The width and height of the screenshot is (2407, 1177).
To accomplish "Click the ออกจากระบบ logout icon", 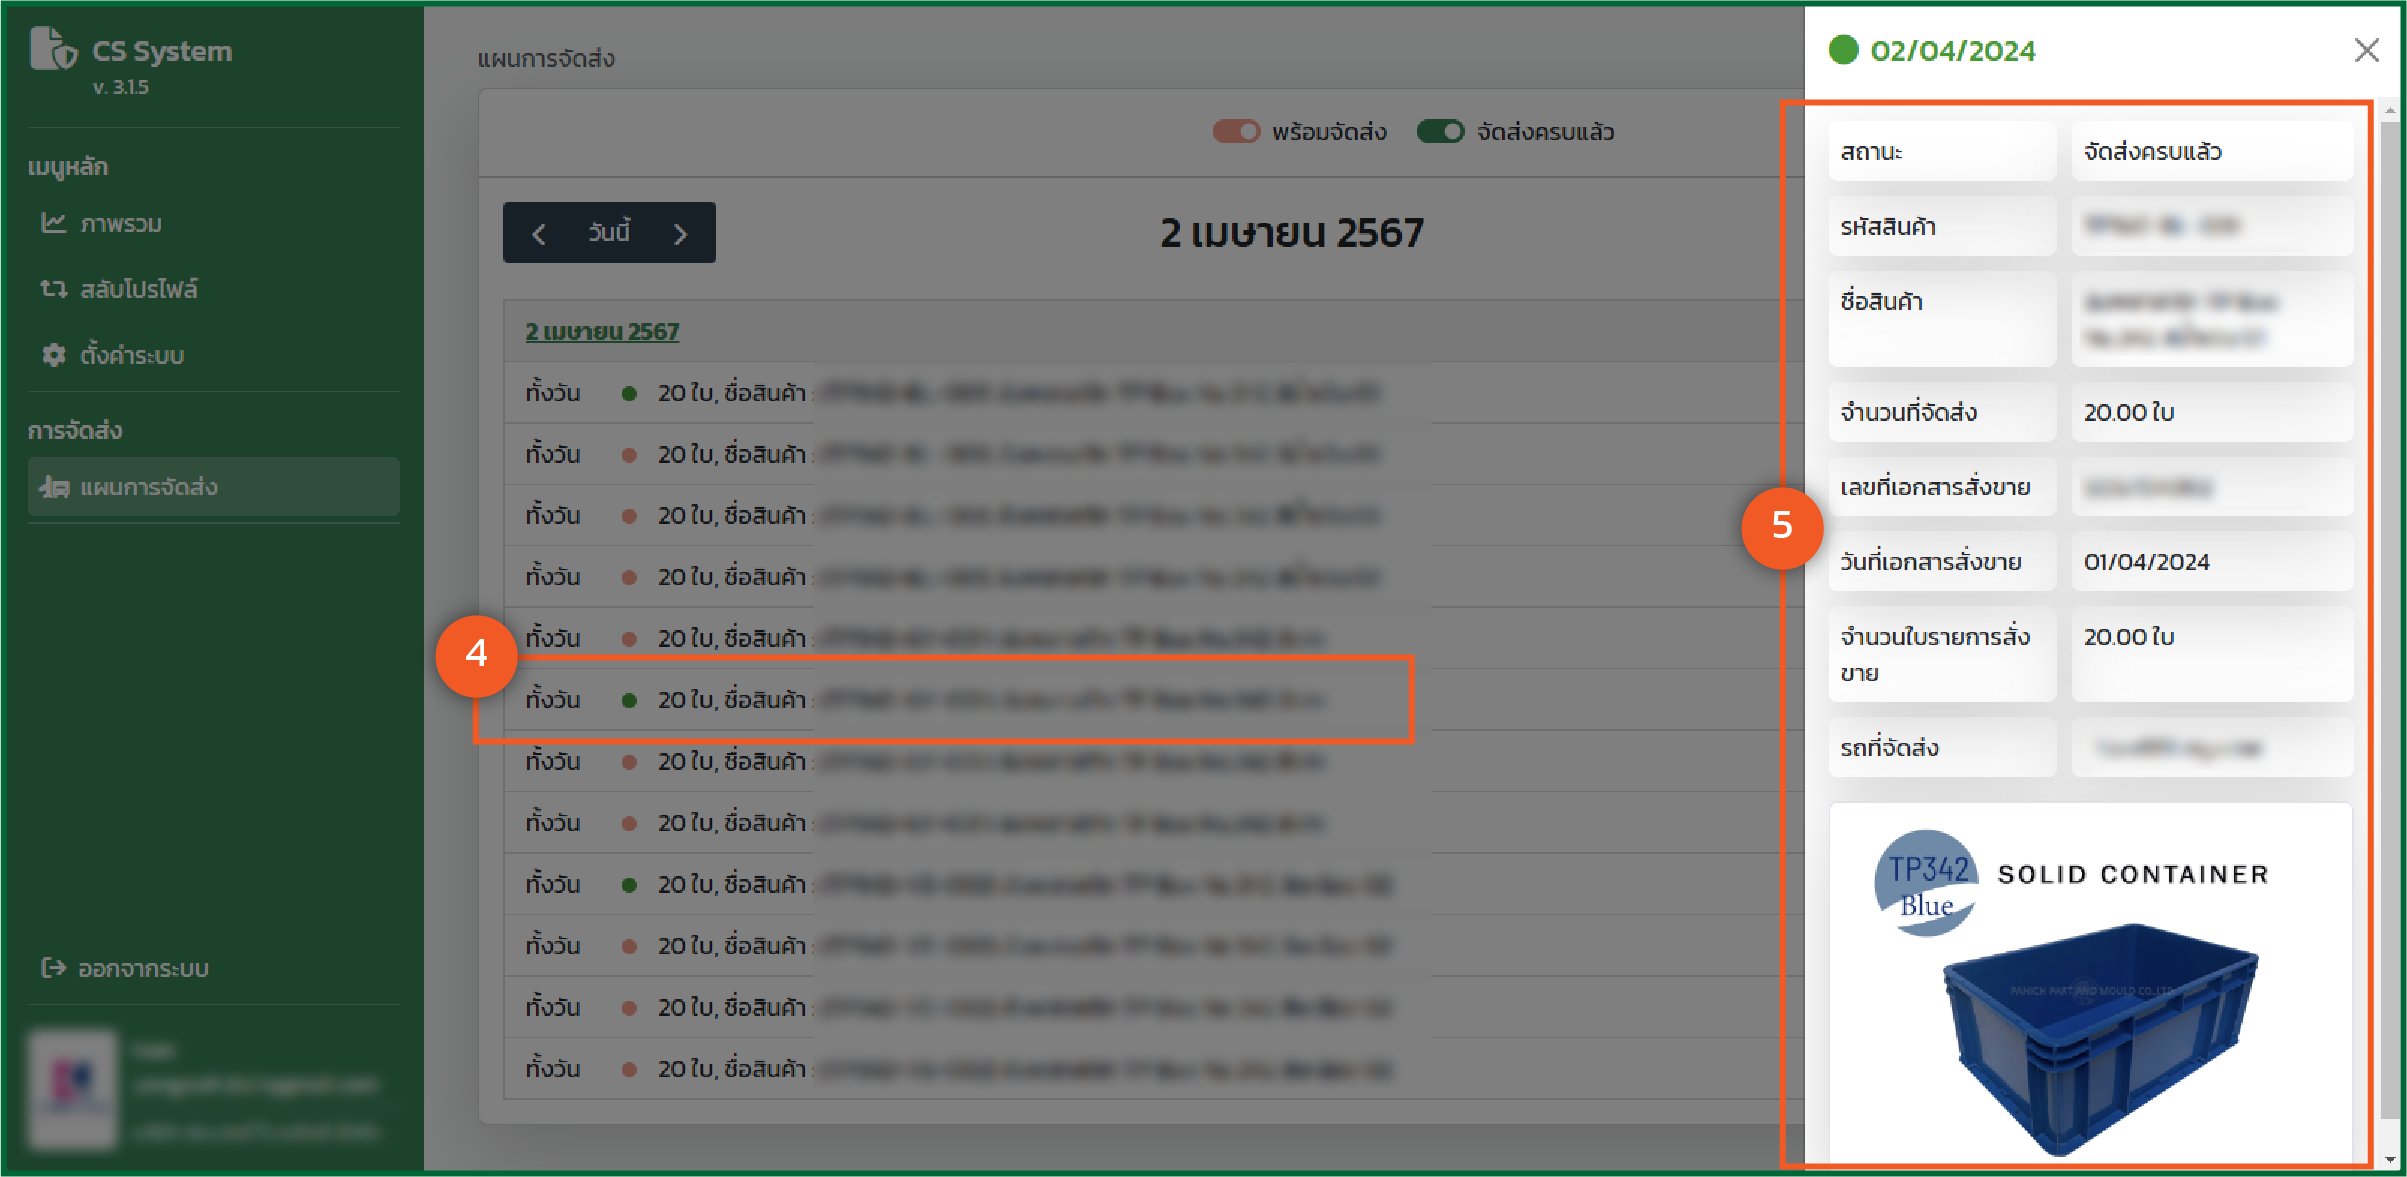I will [x=53, y=968].
